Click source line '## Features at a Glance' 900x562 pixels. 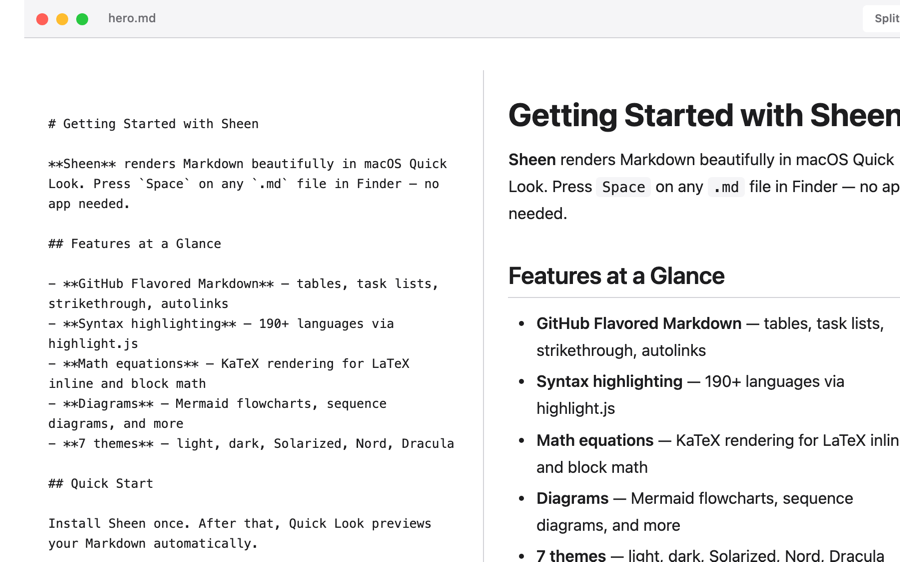tap(135, 244)
